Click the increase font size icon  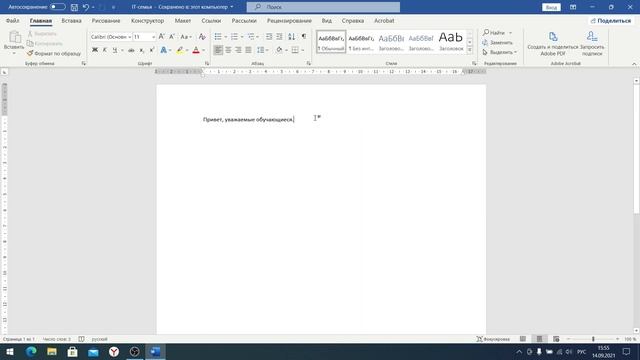coord(162,37)
